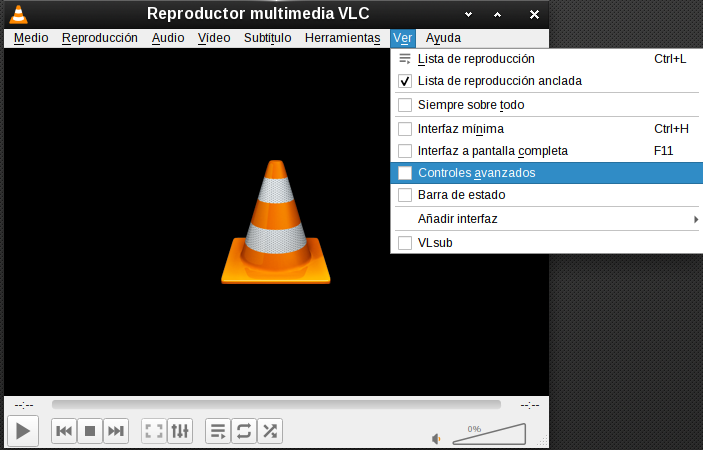This screenshot has width=703, height=450.
Task: Close the VLC window
Action: [534, 14]
